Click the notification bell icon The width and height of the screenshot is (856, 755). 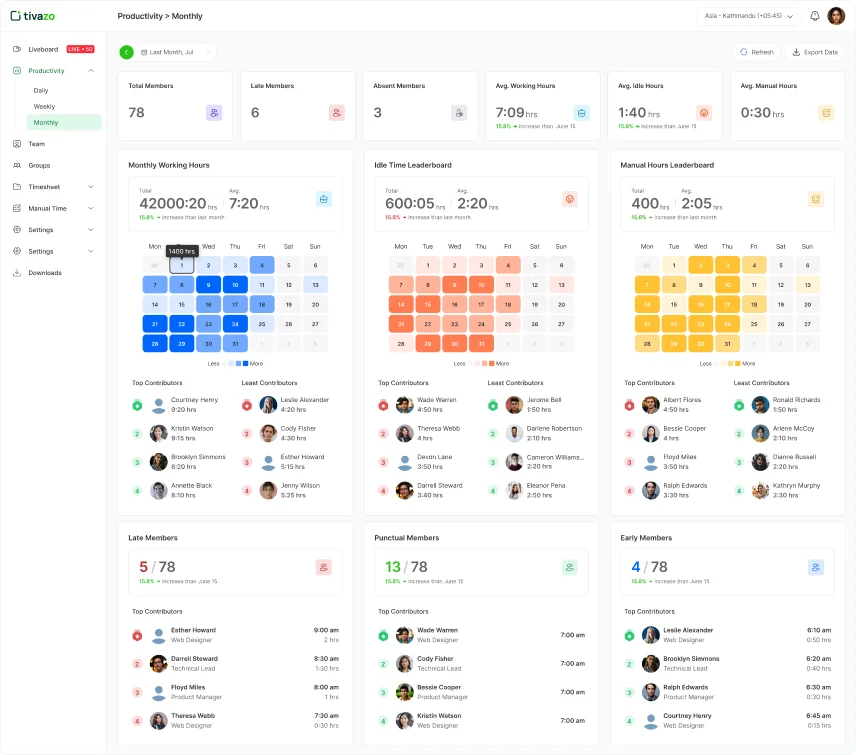[x=815, y=16]
